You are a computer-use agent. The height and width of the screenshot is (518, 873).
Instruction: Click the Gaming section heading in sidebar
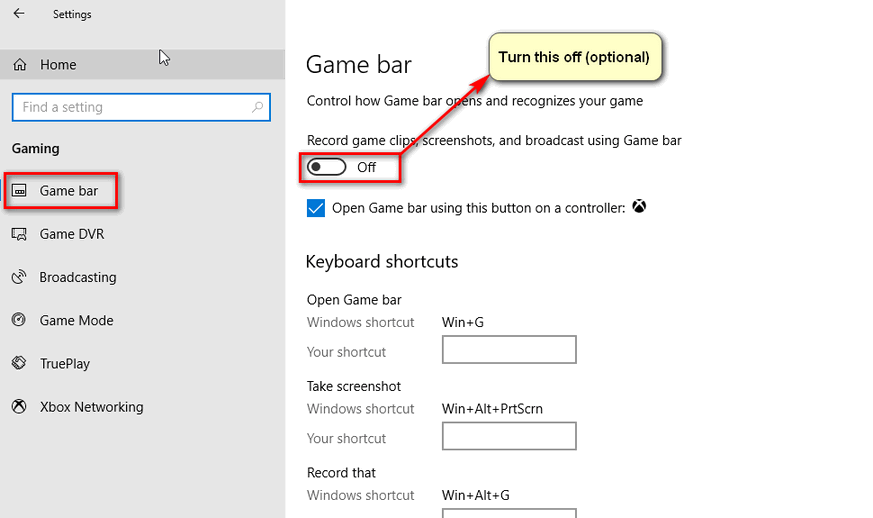[x=36, y=149]
